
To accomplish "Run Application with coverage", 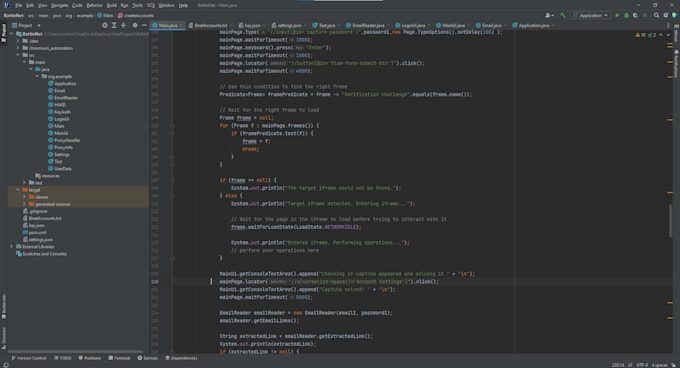I will 635,16.
